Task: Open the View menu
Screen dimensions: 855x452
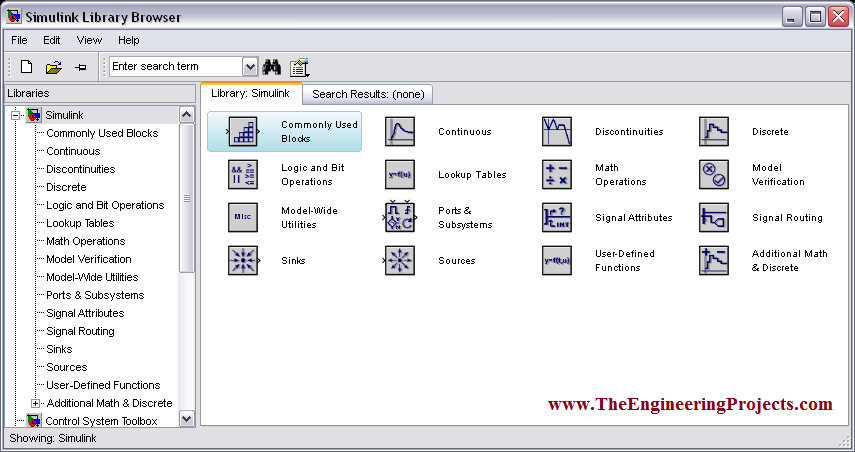Action: click(89, 40)
